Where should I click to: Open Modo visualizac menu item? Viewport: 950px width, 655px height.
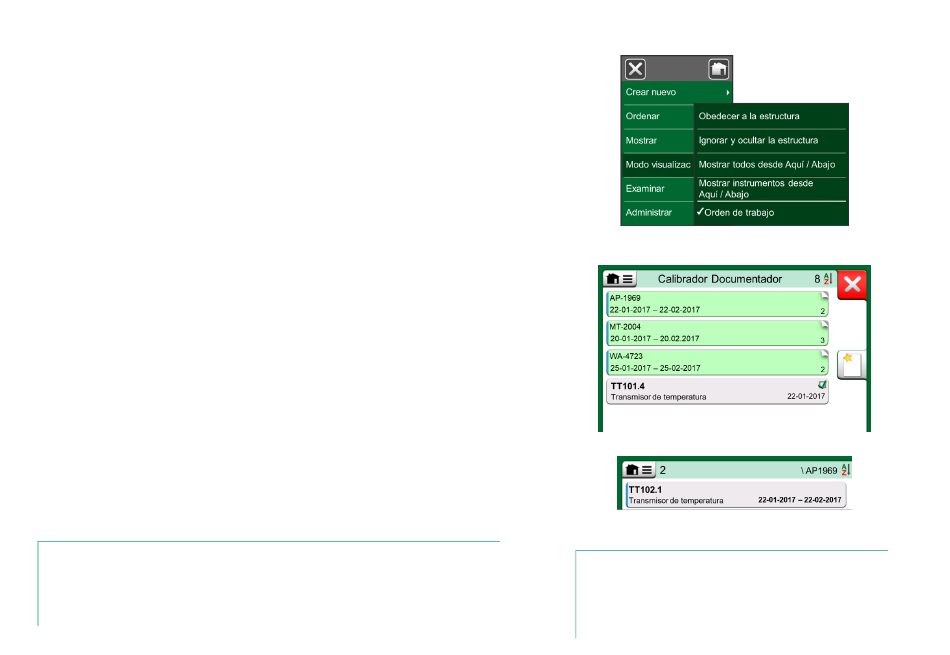pos(658,165)
